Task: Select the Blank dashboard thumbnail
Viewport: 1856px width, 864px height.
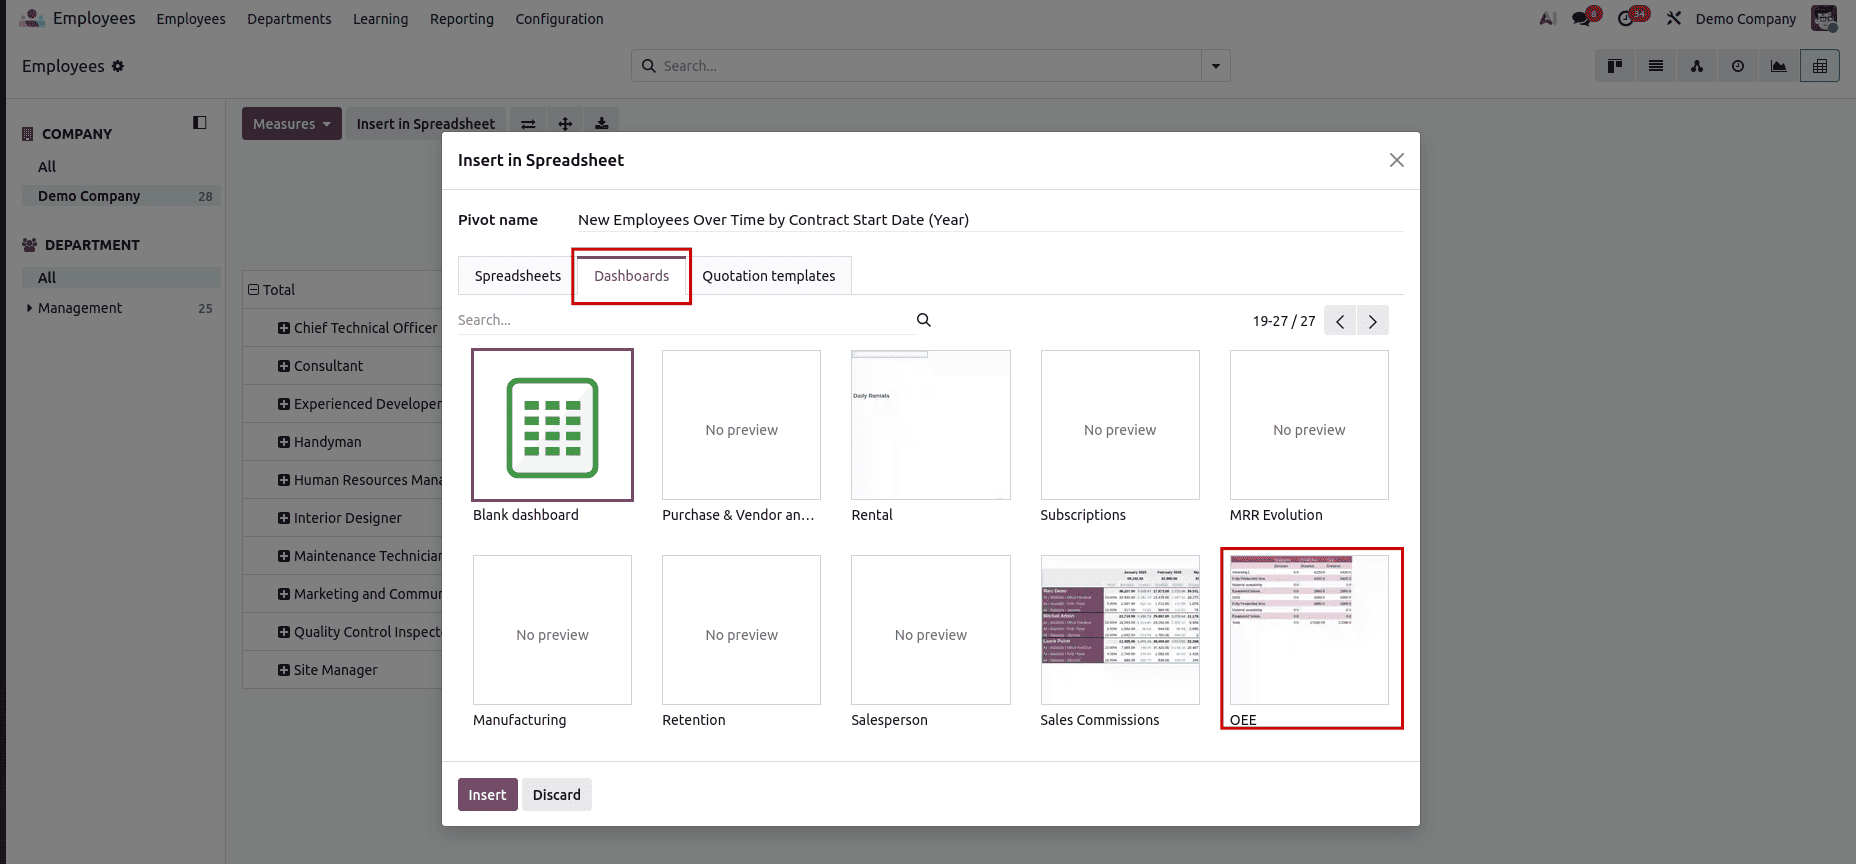Action: coord(552,425)
